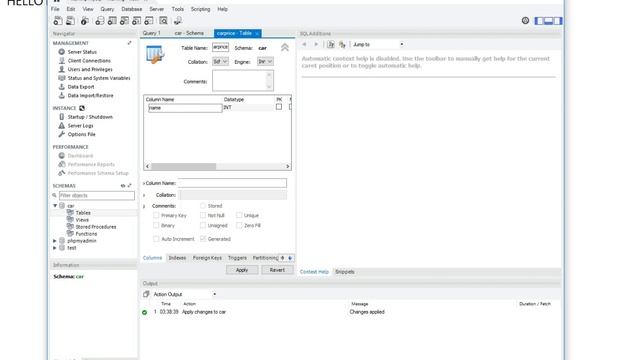Go forward in the SQL Additions help

pos(316,44)
